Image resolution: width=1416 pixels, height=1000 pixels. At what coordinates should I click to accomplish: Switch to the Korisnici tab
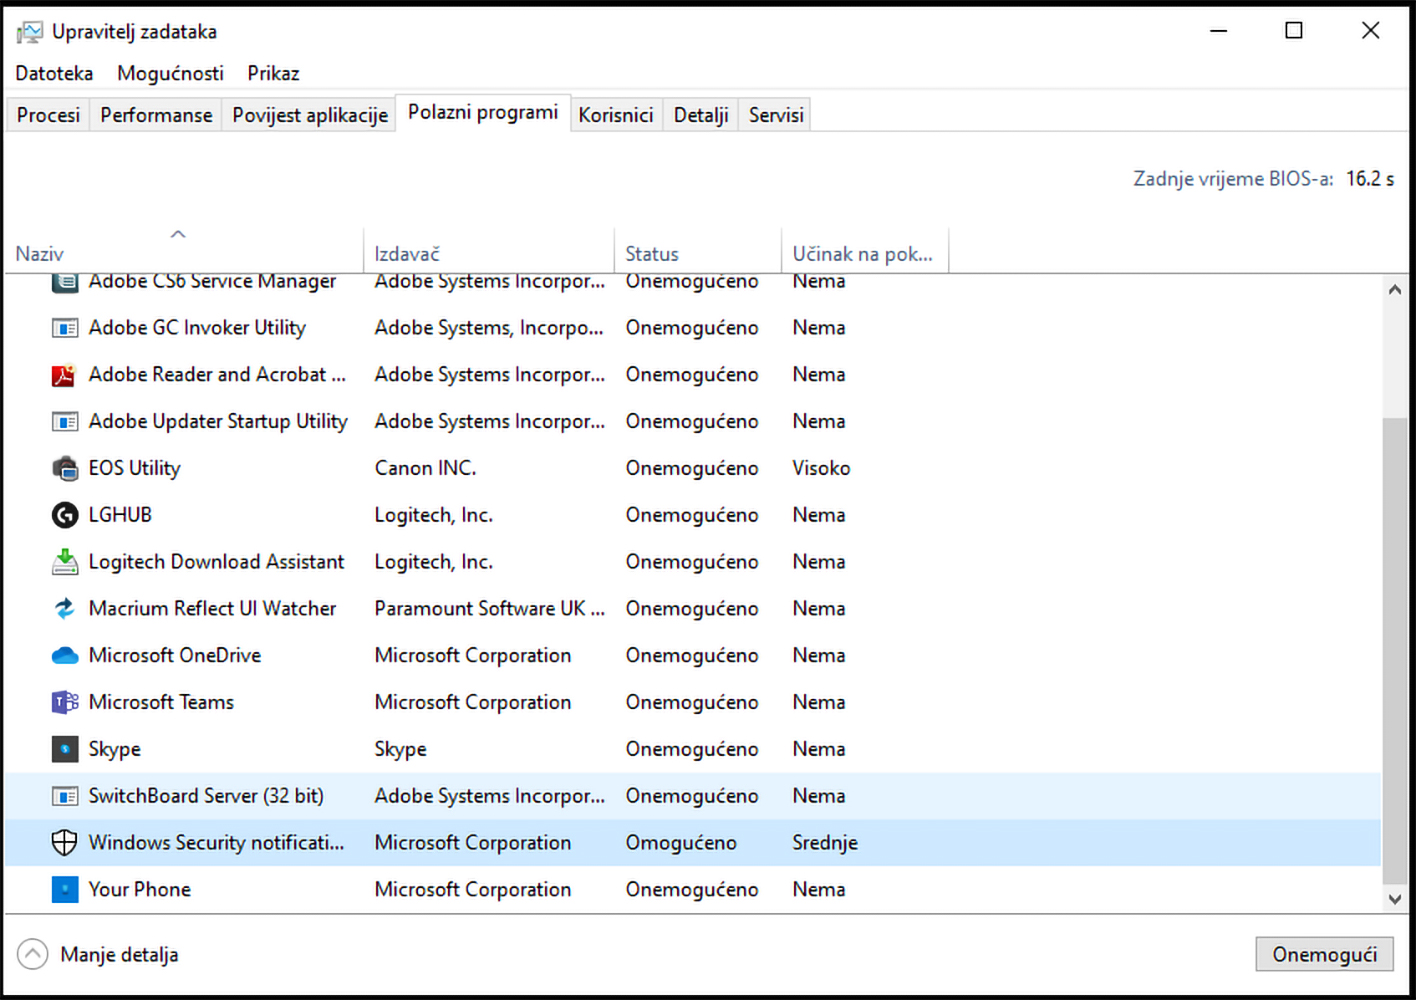[x=616, y=115]
